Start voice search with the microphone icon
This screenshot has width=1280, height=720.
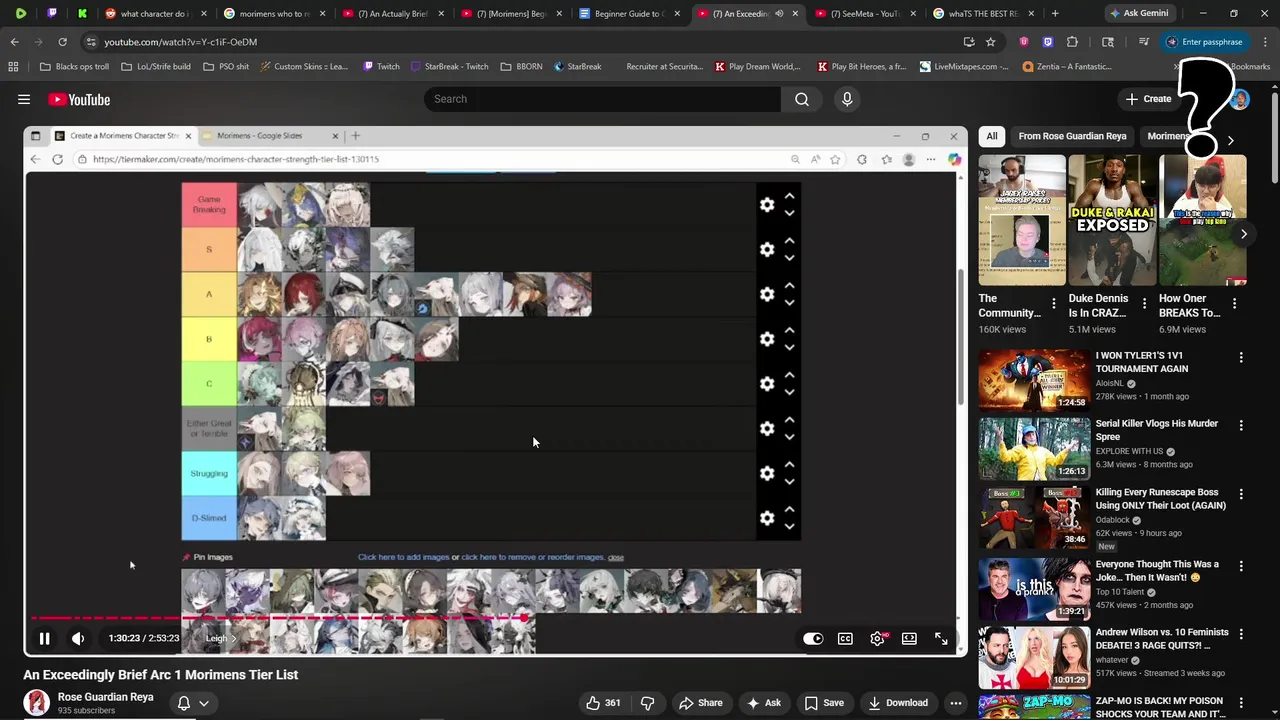(x=847, y=99)
